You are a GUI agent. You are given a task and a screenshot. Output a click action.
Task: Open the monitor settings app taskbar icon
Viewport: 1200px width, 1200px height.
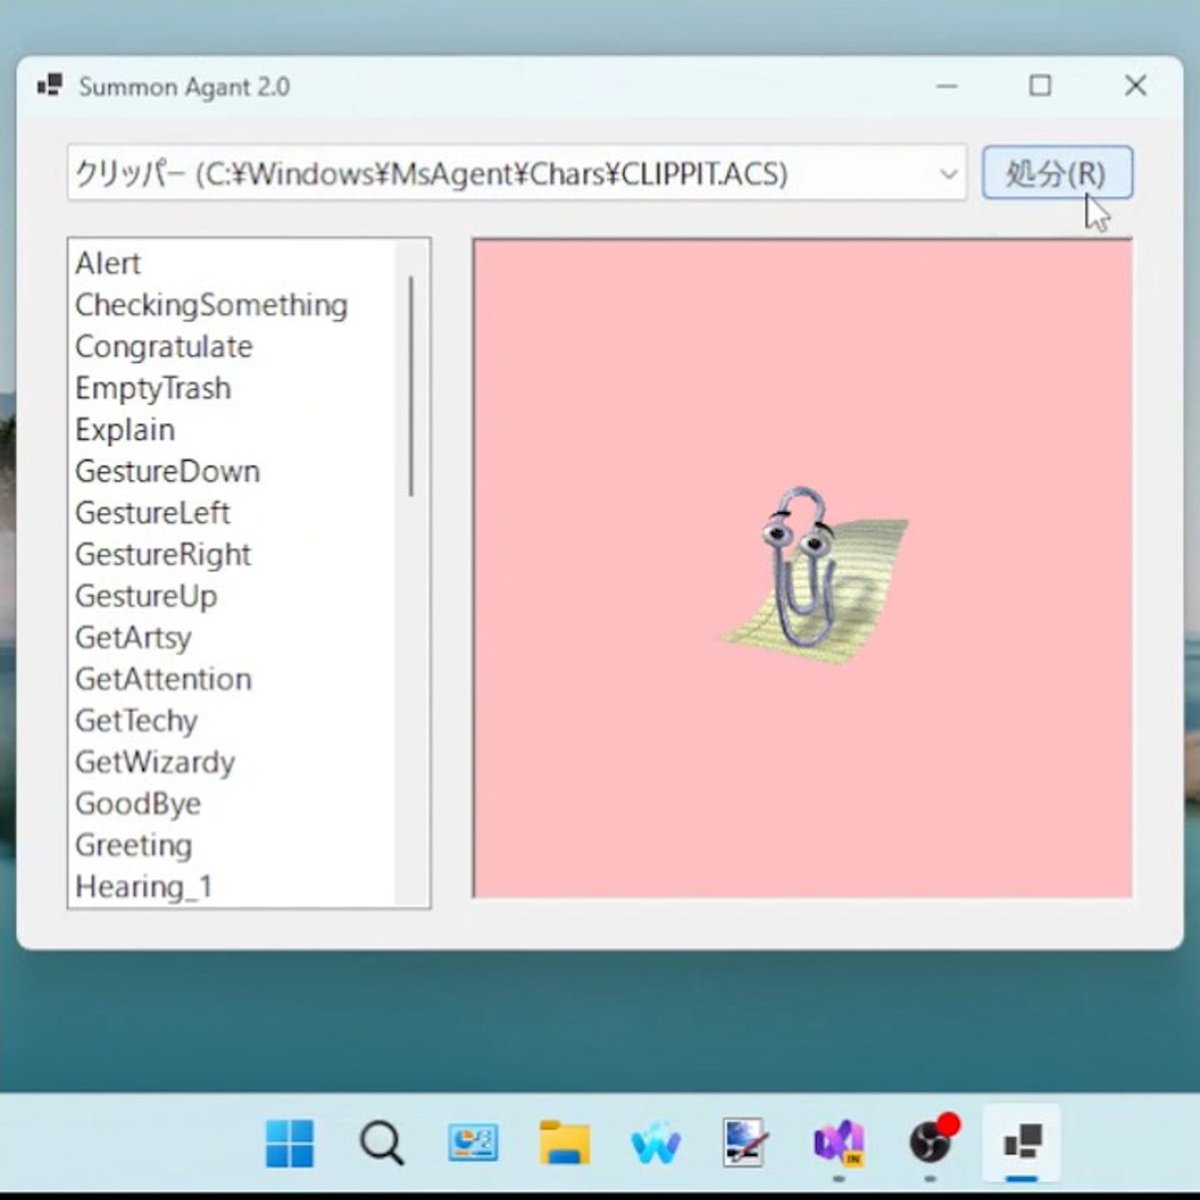click(473, 1143)
